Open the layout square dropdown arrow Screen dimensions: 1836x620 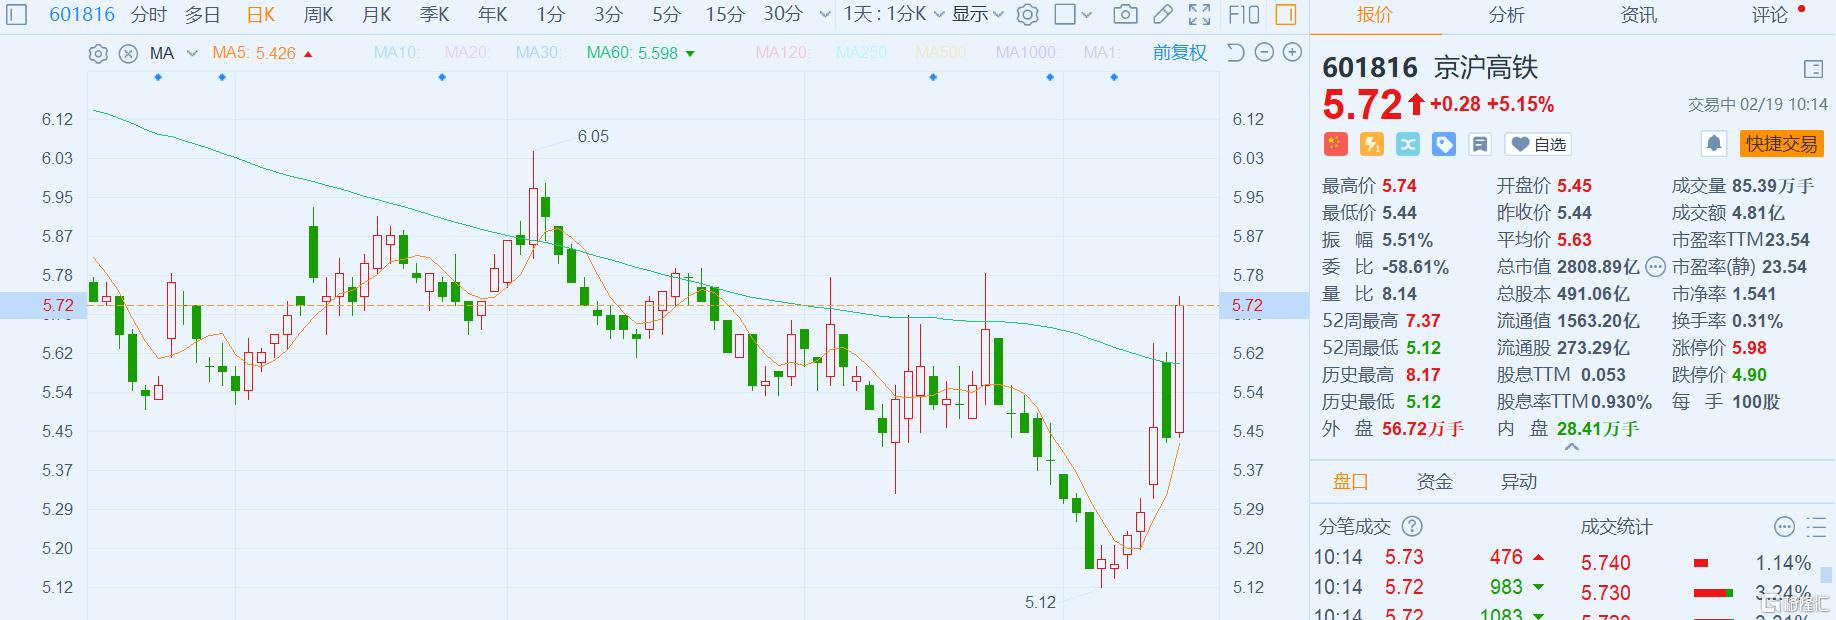pos(1087,15)
